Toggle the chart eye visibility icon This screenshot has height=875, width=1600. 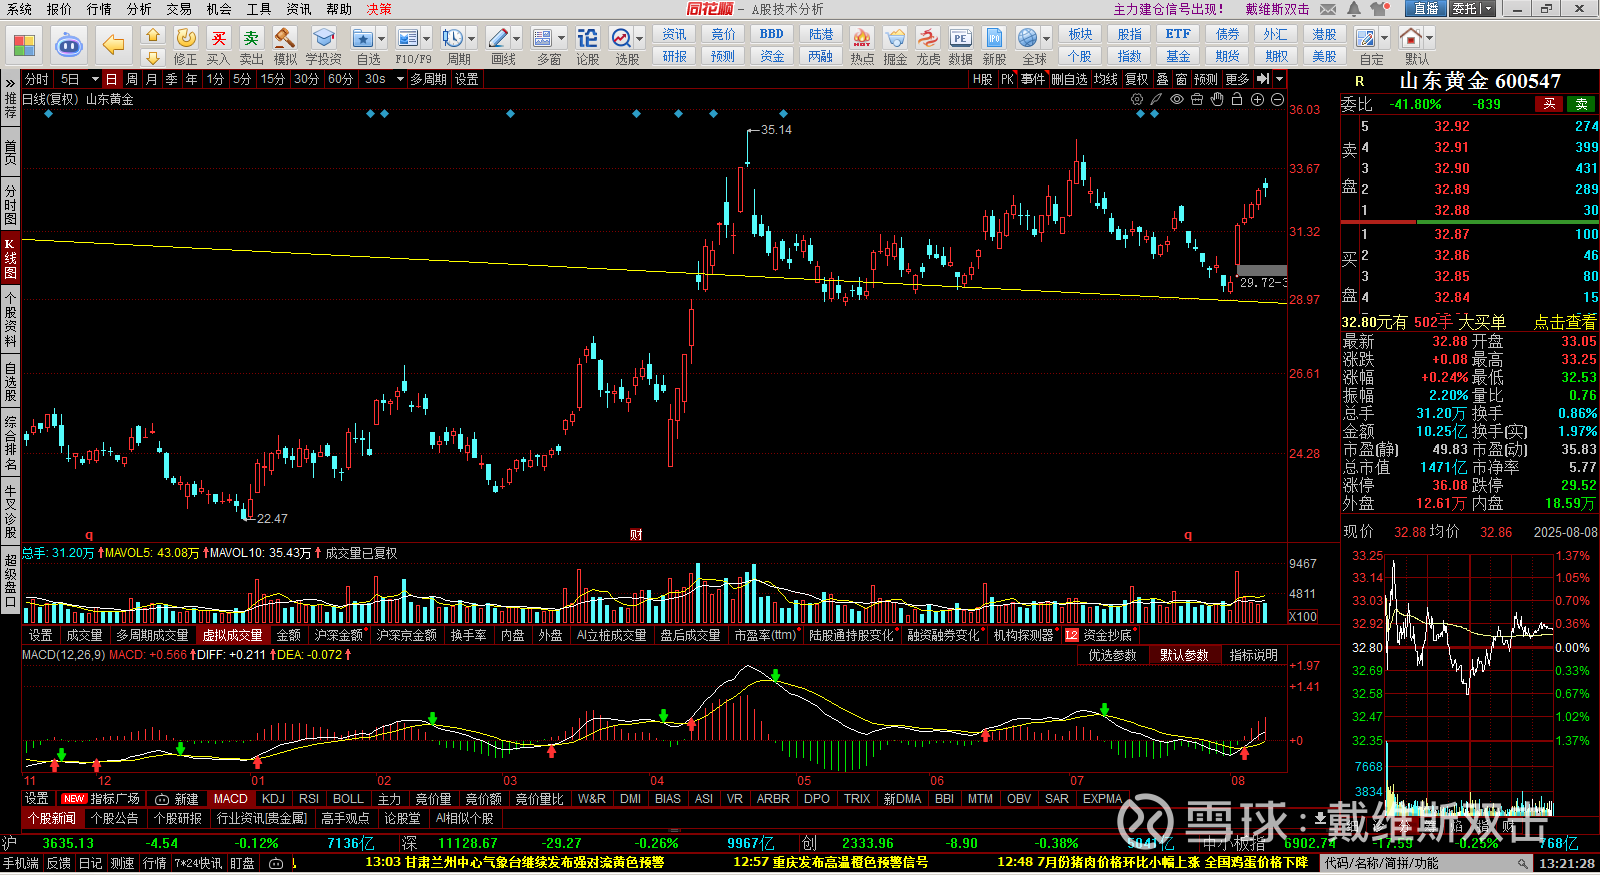pyautogui.click(x=1177, y=100)
